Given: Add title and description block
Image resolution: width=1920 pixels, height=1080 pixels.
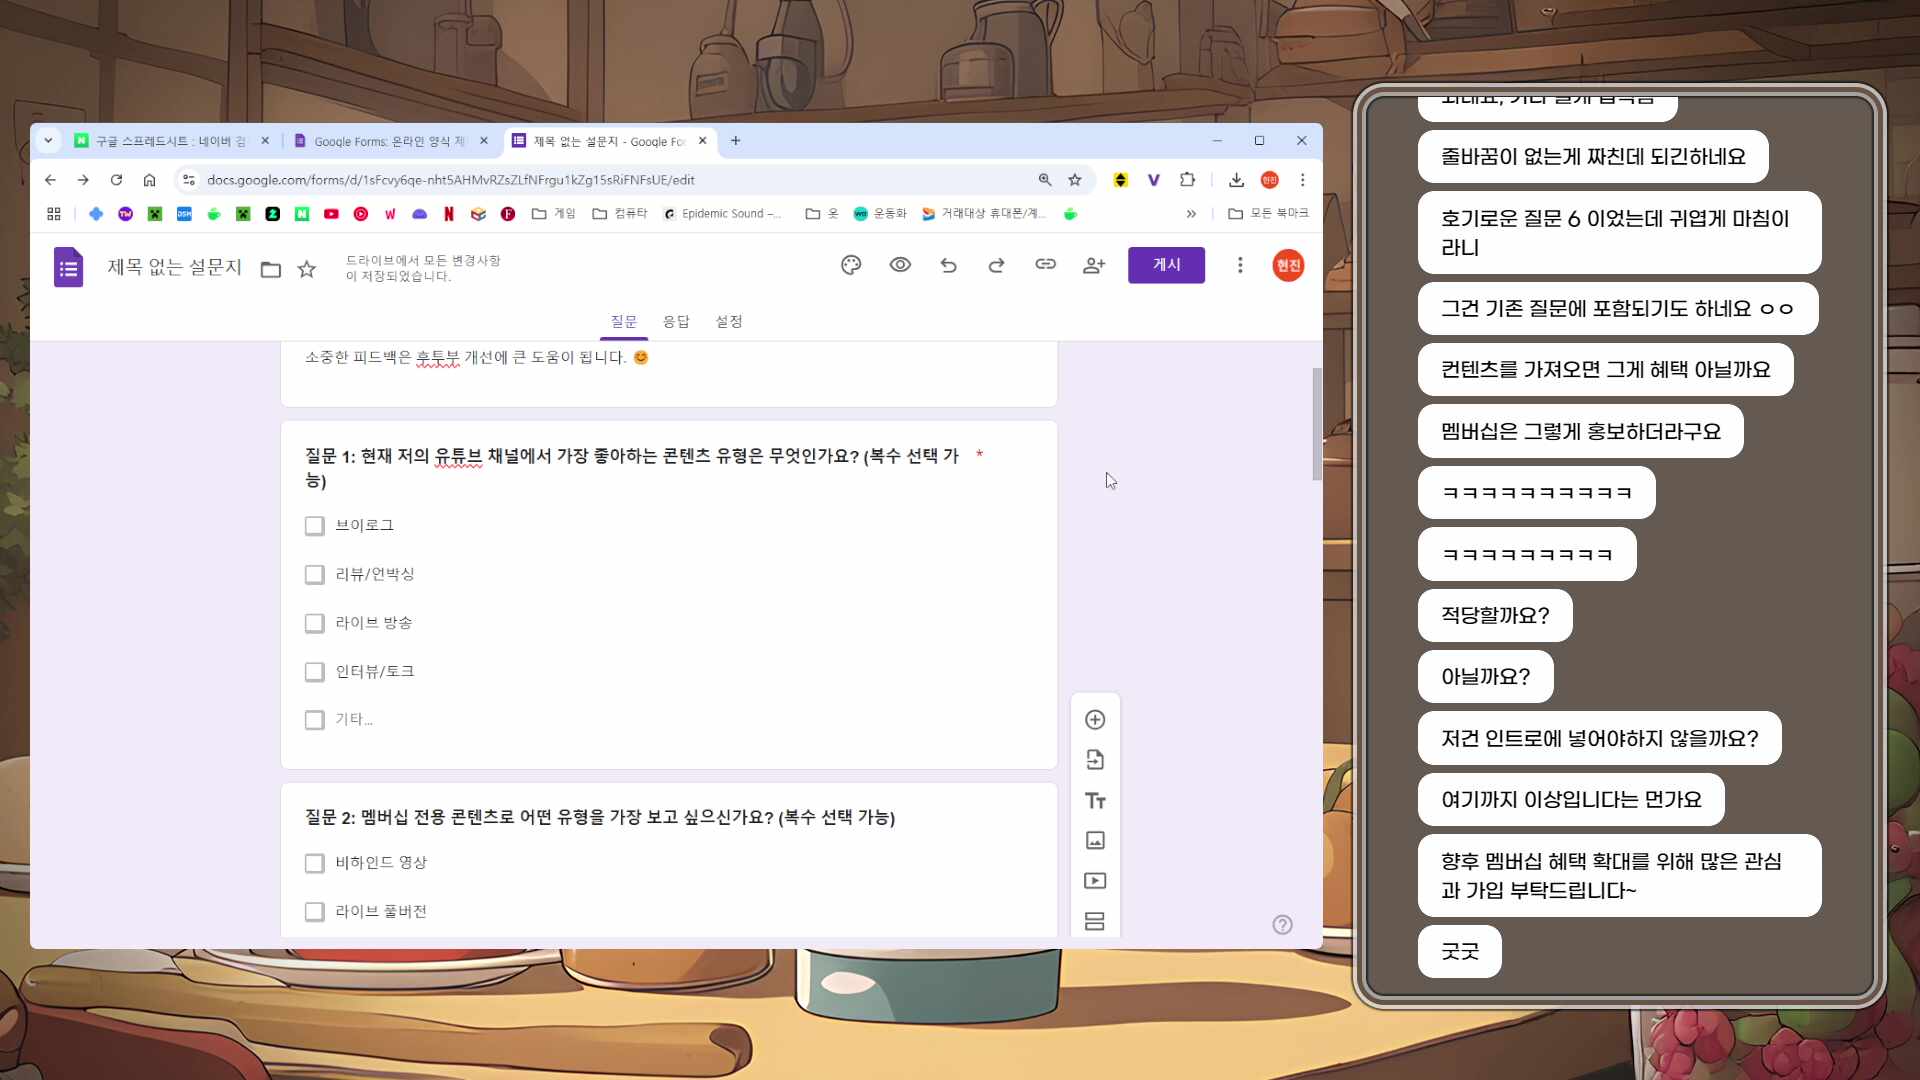Looking at the screenshot, I should point(1095,800).
